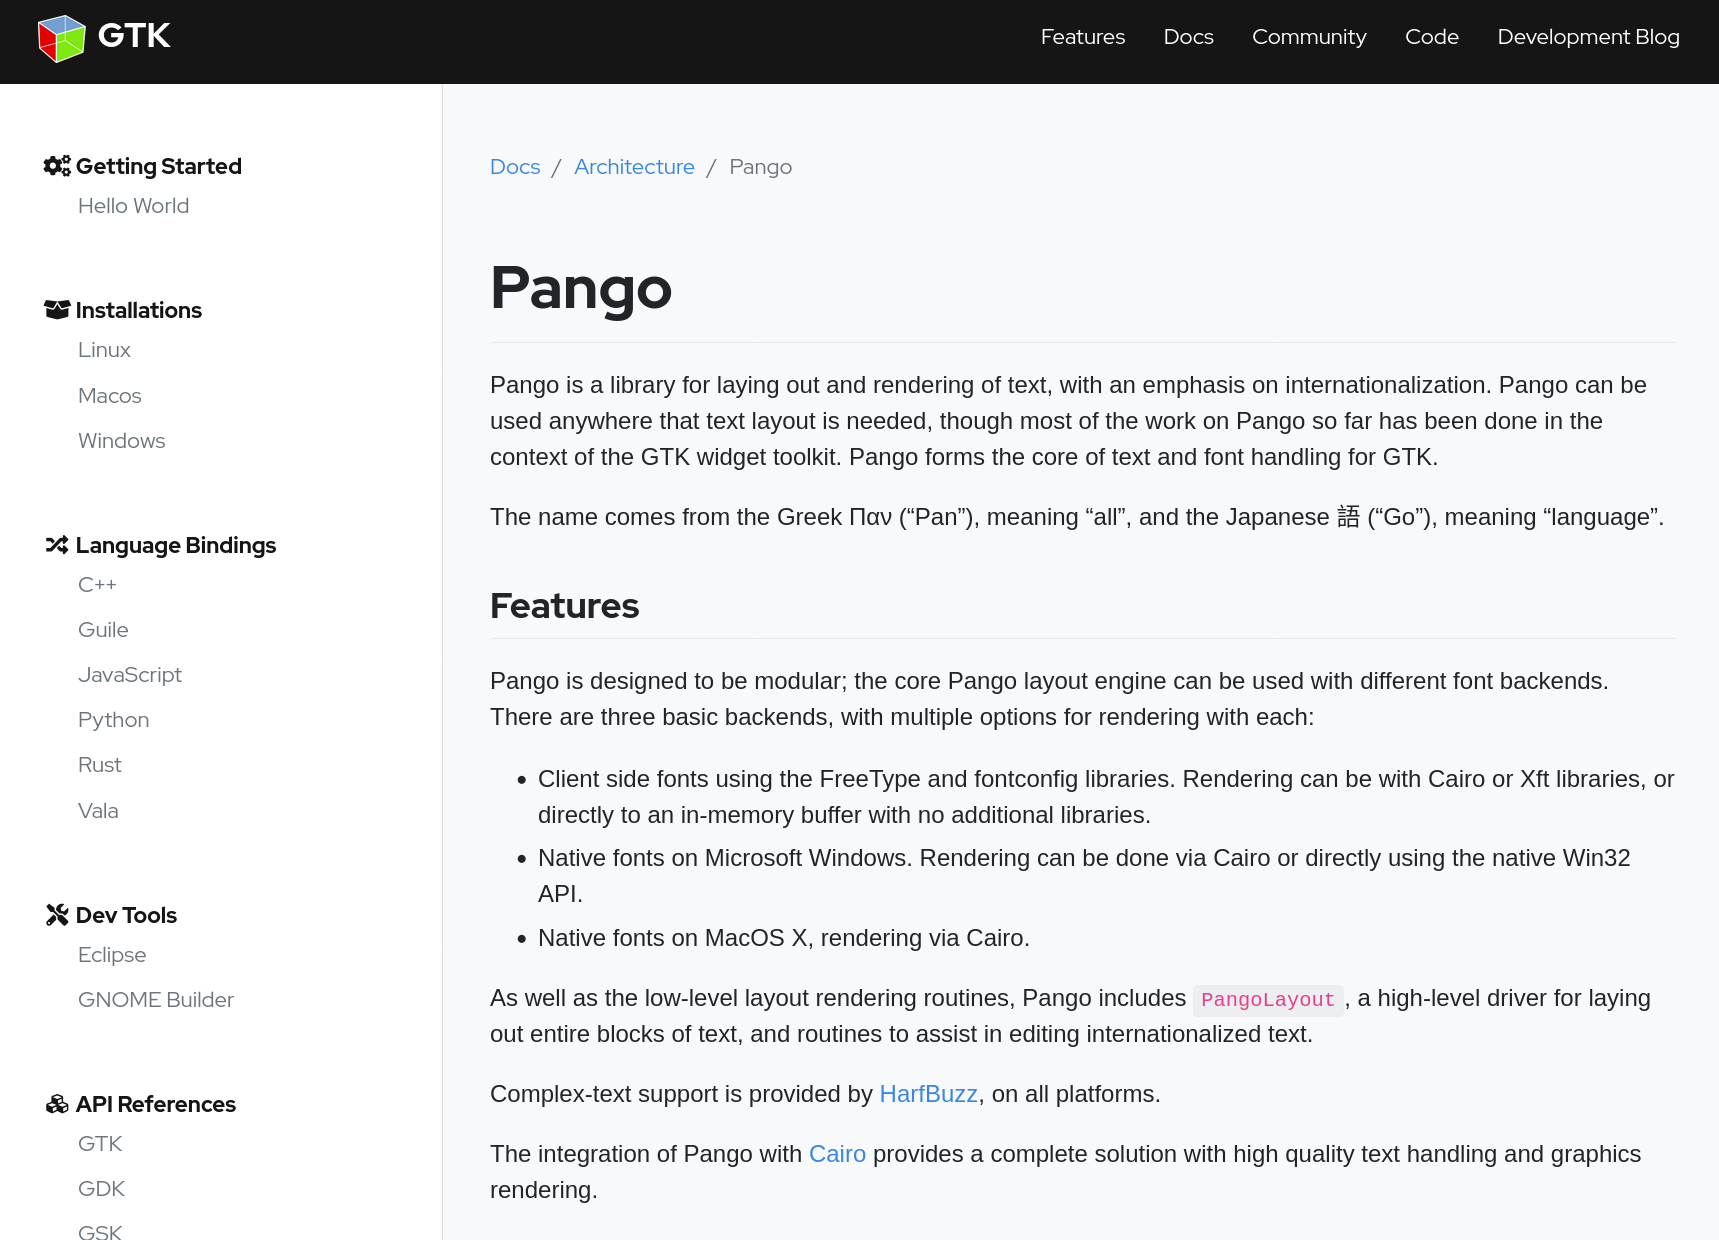Click the GTK cube logo icon
1719x1240 pixels.
coord(62,38)
